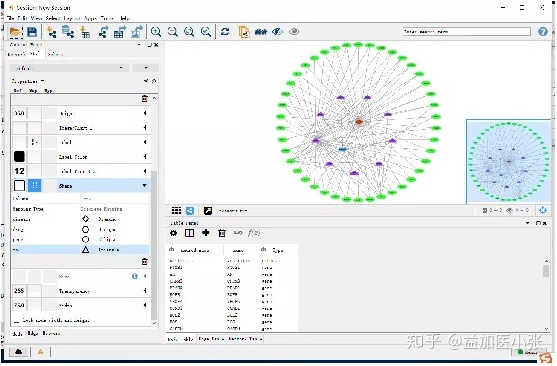Click the navigator overview thumbnail
Screen dimensions: 557x366
point(509,161)
